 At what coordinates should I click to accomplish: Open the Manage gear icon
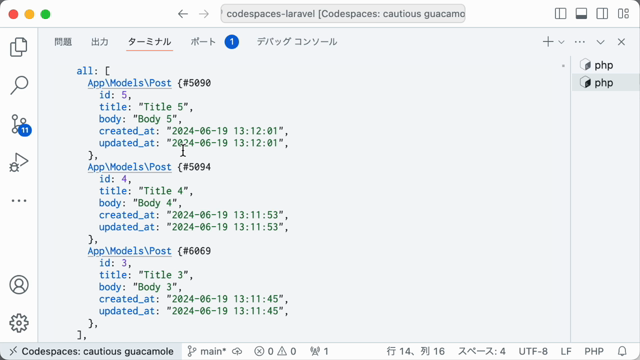click(x=19, y=323)
